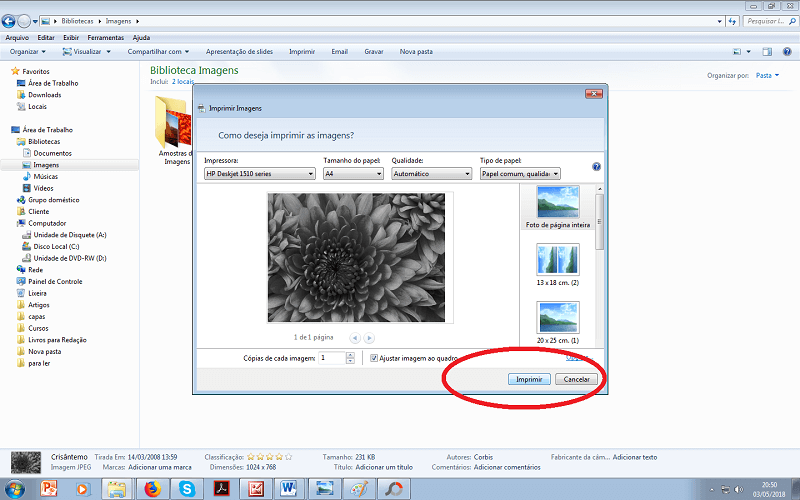Click the Imprimir button in dialog
The image size is (800, 500).
(529, 380)
